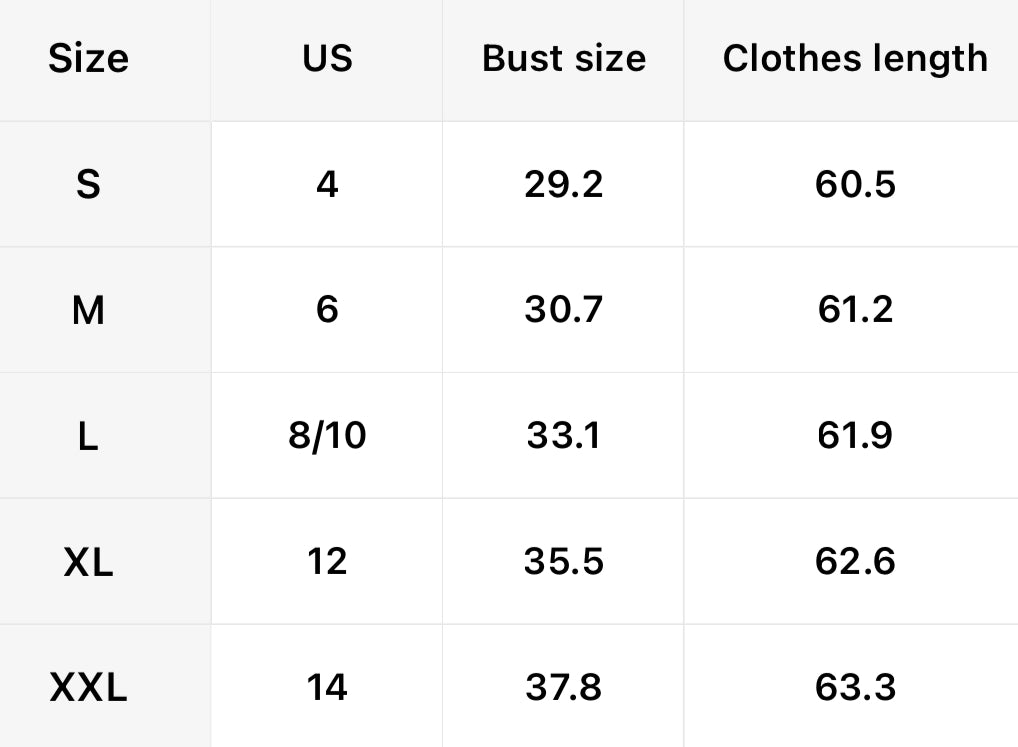Click US size 14 cell
Viewport: 1018px width, 747px height.
point(327,688)
